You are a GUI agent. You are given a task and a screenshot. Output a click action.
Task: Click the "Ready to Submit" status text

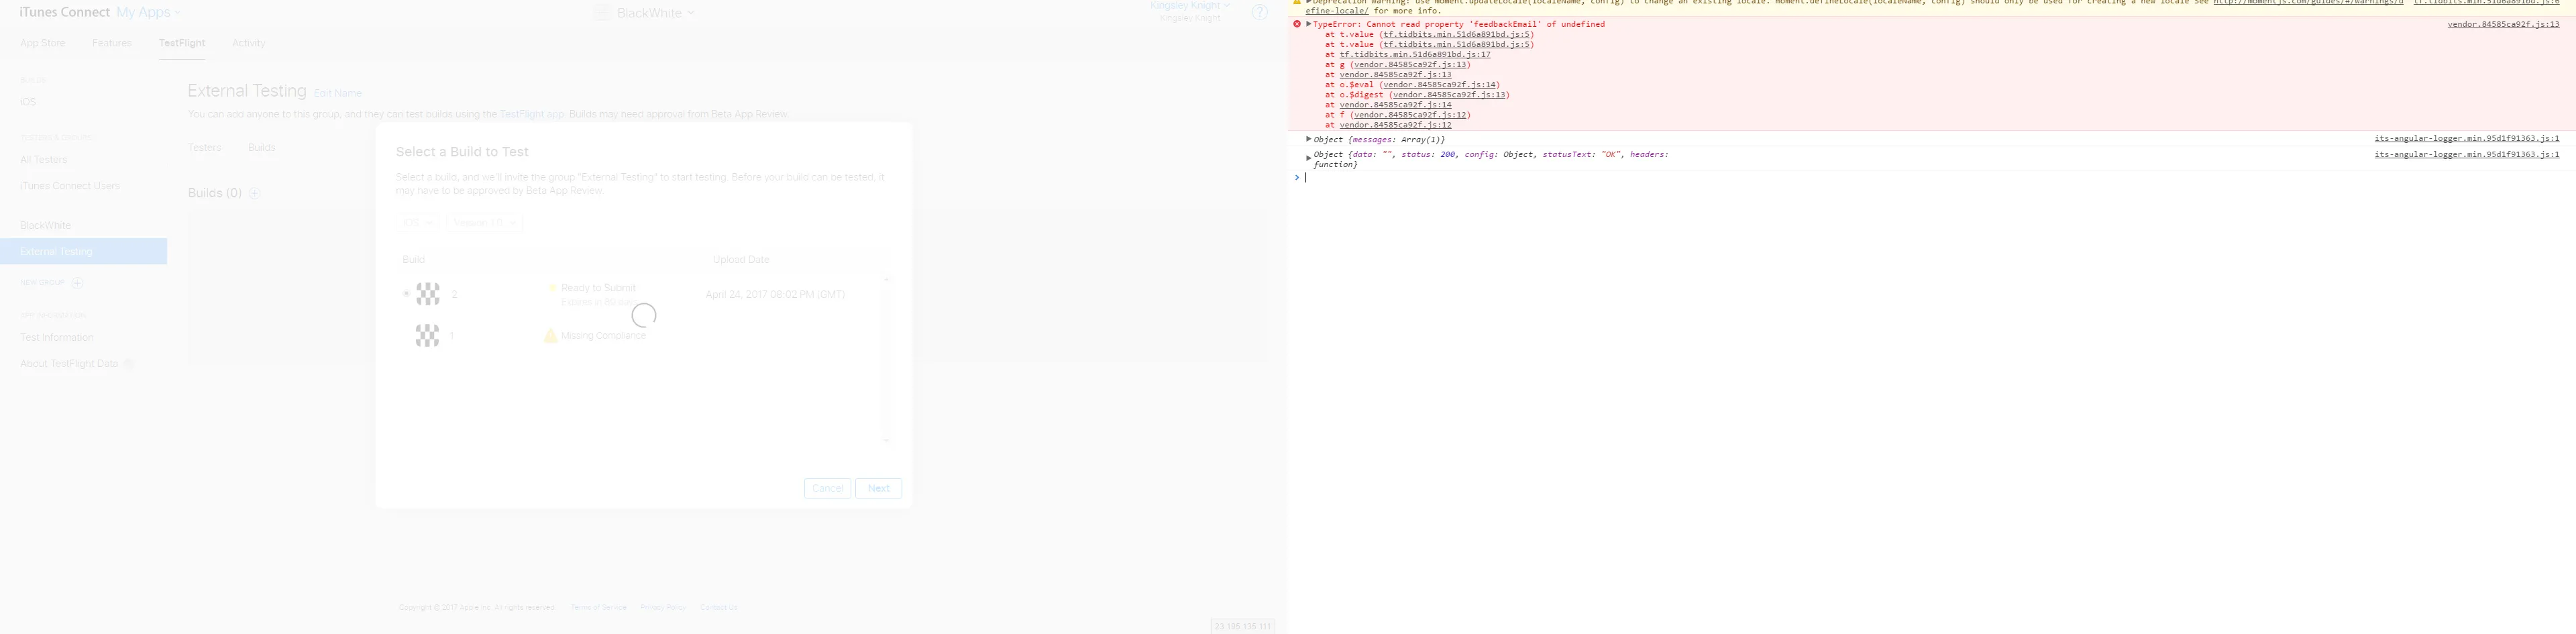tap(598, 288)
